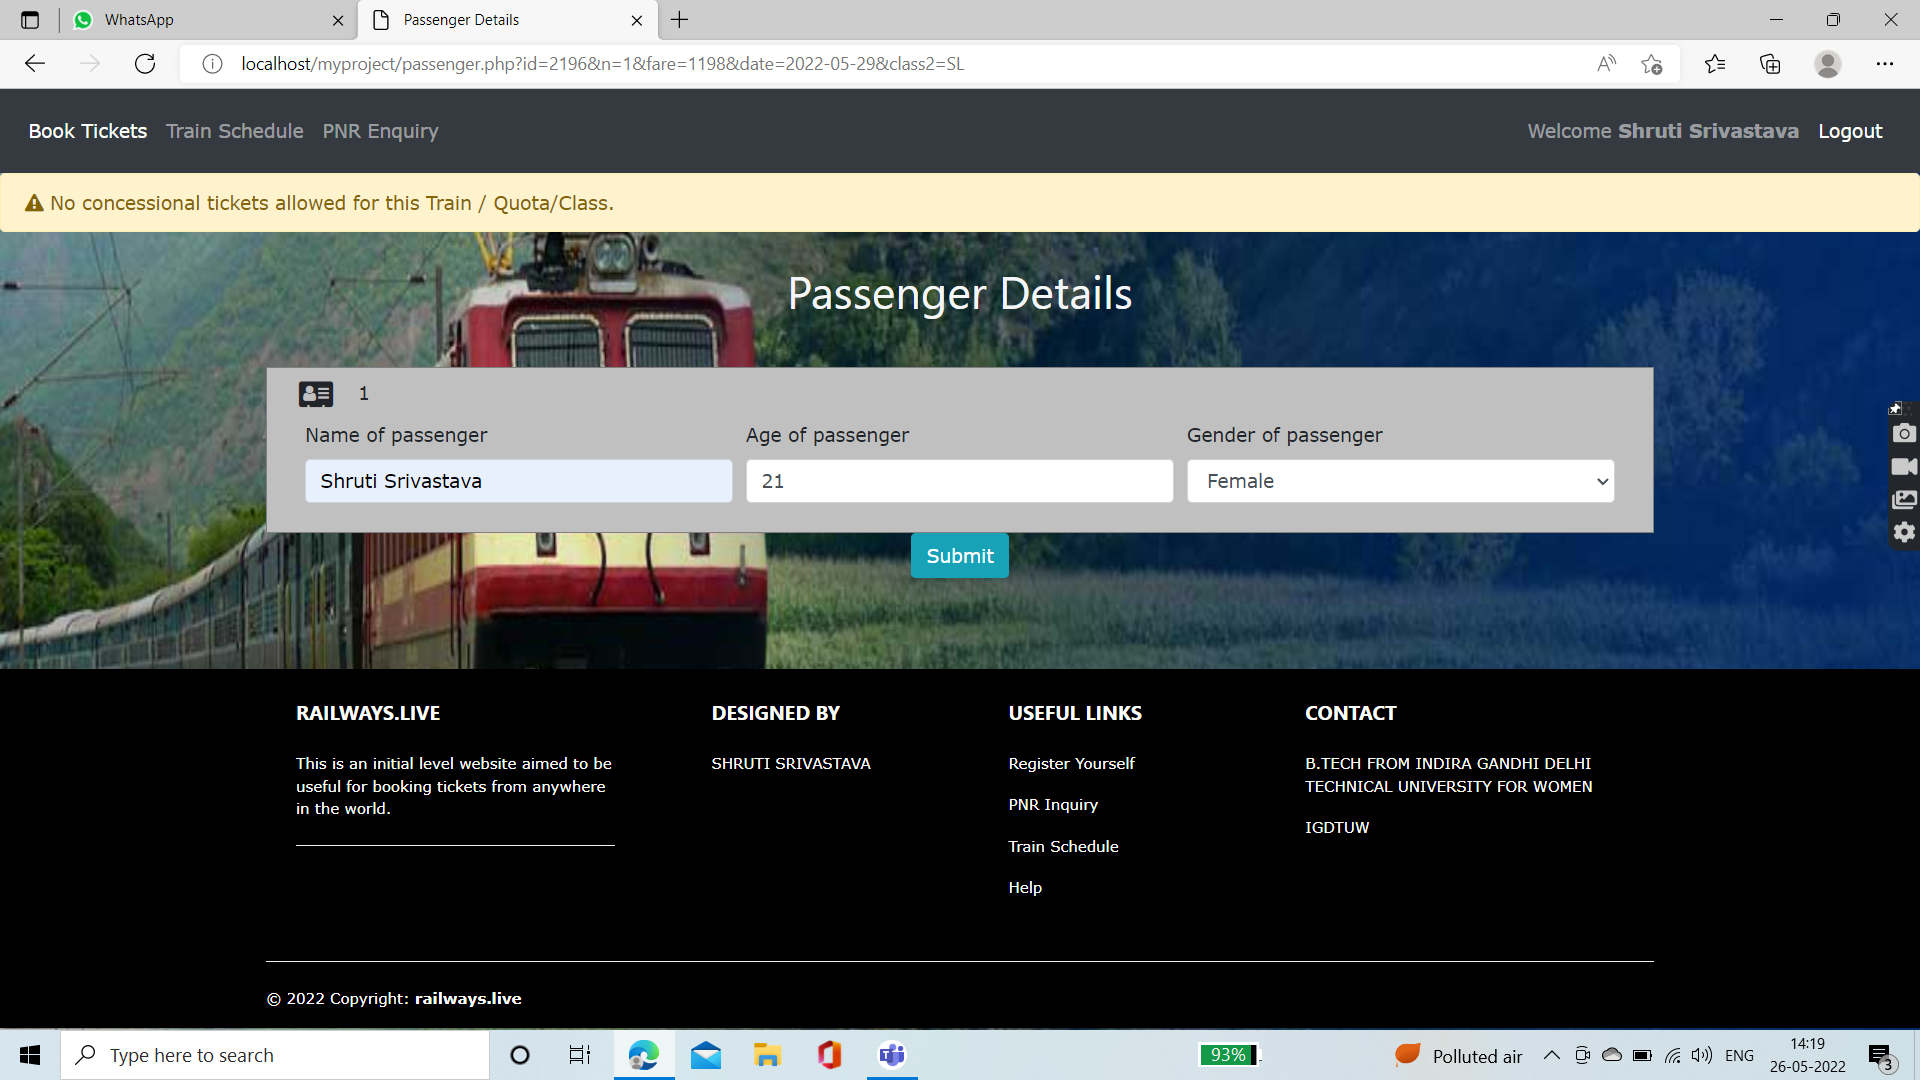Open Microsoft Teams from the taskbar
This screenshot has width=1920, height=1080.
tap(890, 1054)
